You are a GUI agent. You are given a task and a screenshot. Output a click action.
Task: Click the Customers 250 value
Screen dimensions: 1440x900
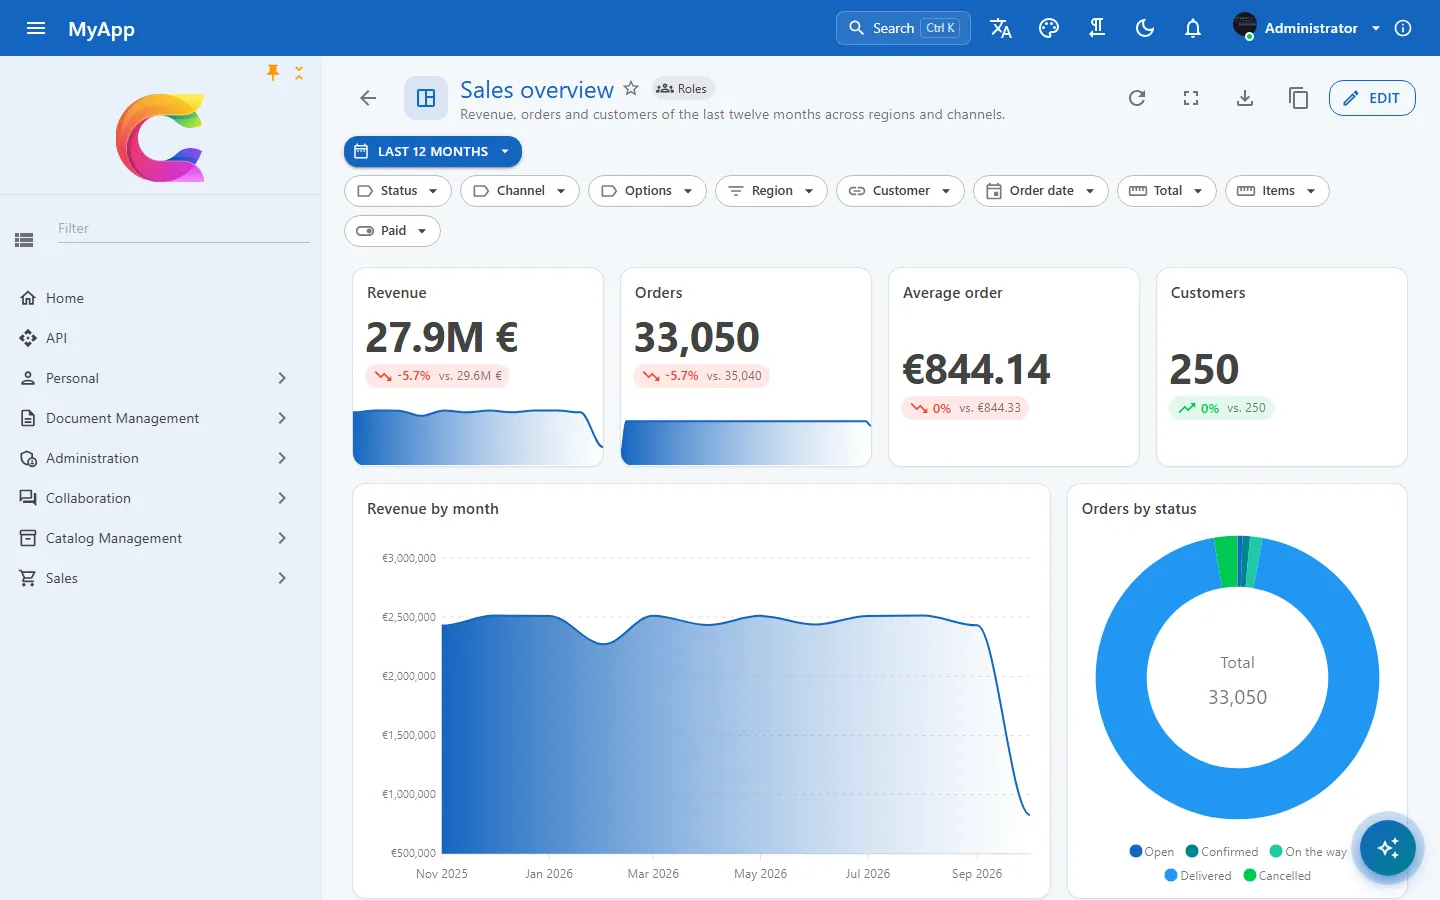tap(1204, 370)
